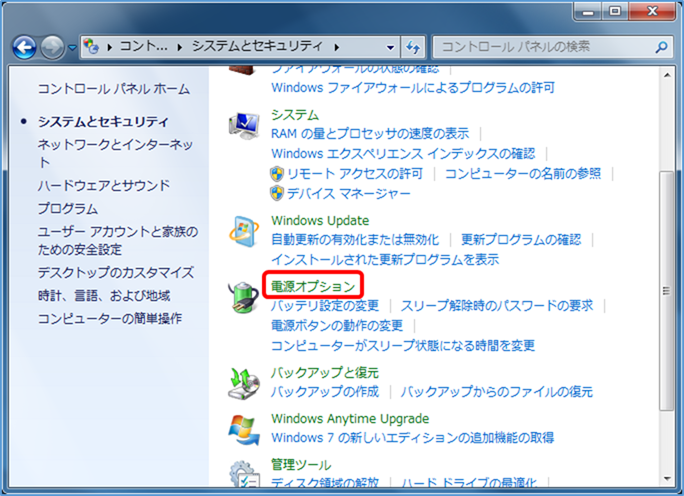684x496 pixels.
Task: Open ユーザー アカウントと家族のための安全設定 category
Action: 118,240
